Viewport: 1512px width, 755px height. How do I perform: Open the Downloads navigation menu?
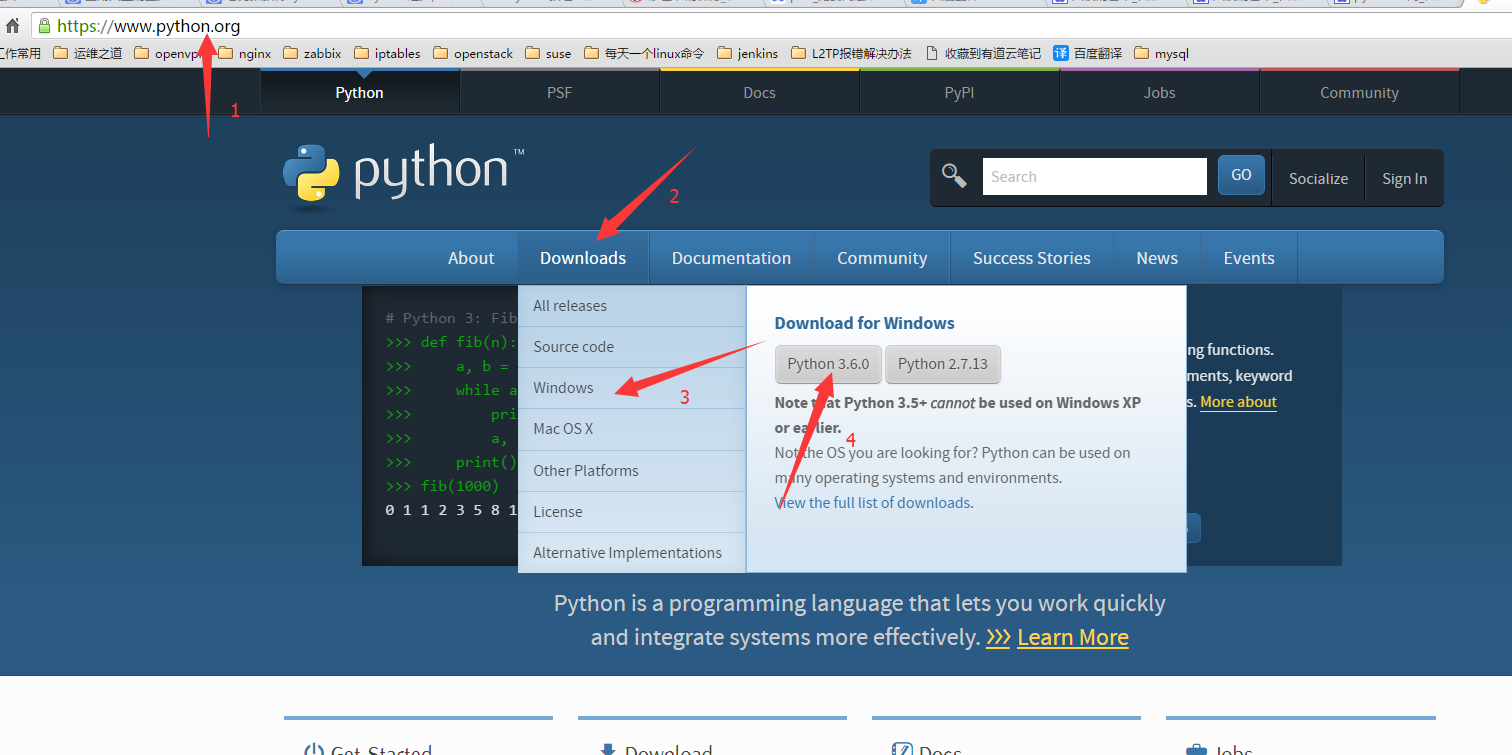(583, 258)
